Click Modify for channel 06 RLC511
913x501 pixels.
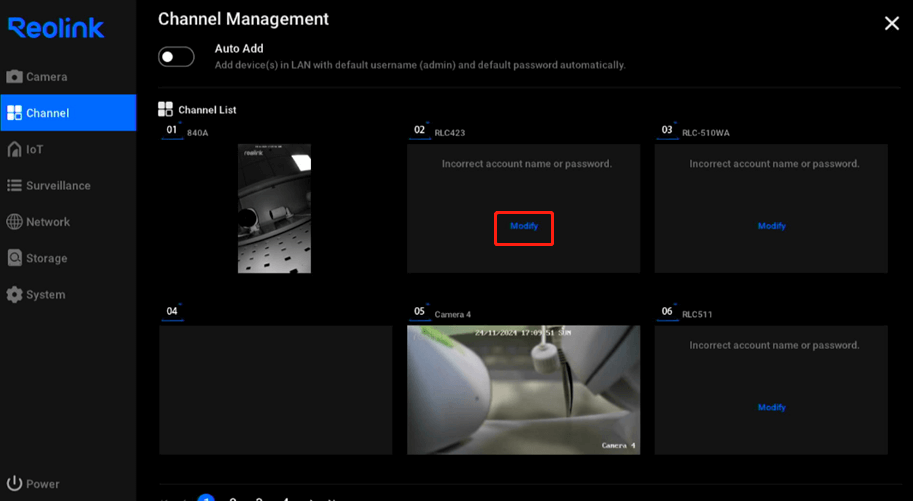click(x=772, y=407)
